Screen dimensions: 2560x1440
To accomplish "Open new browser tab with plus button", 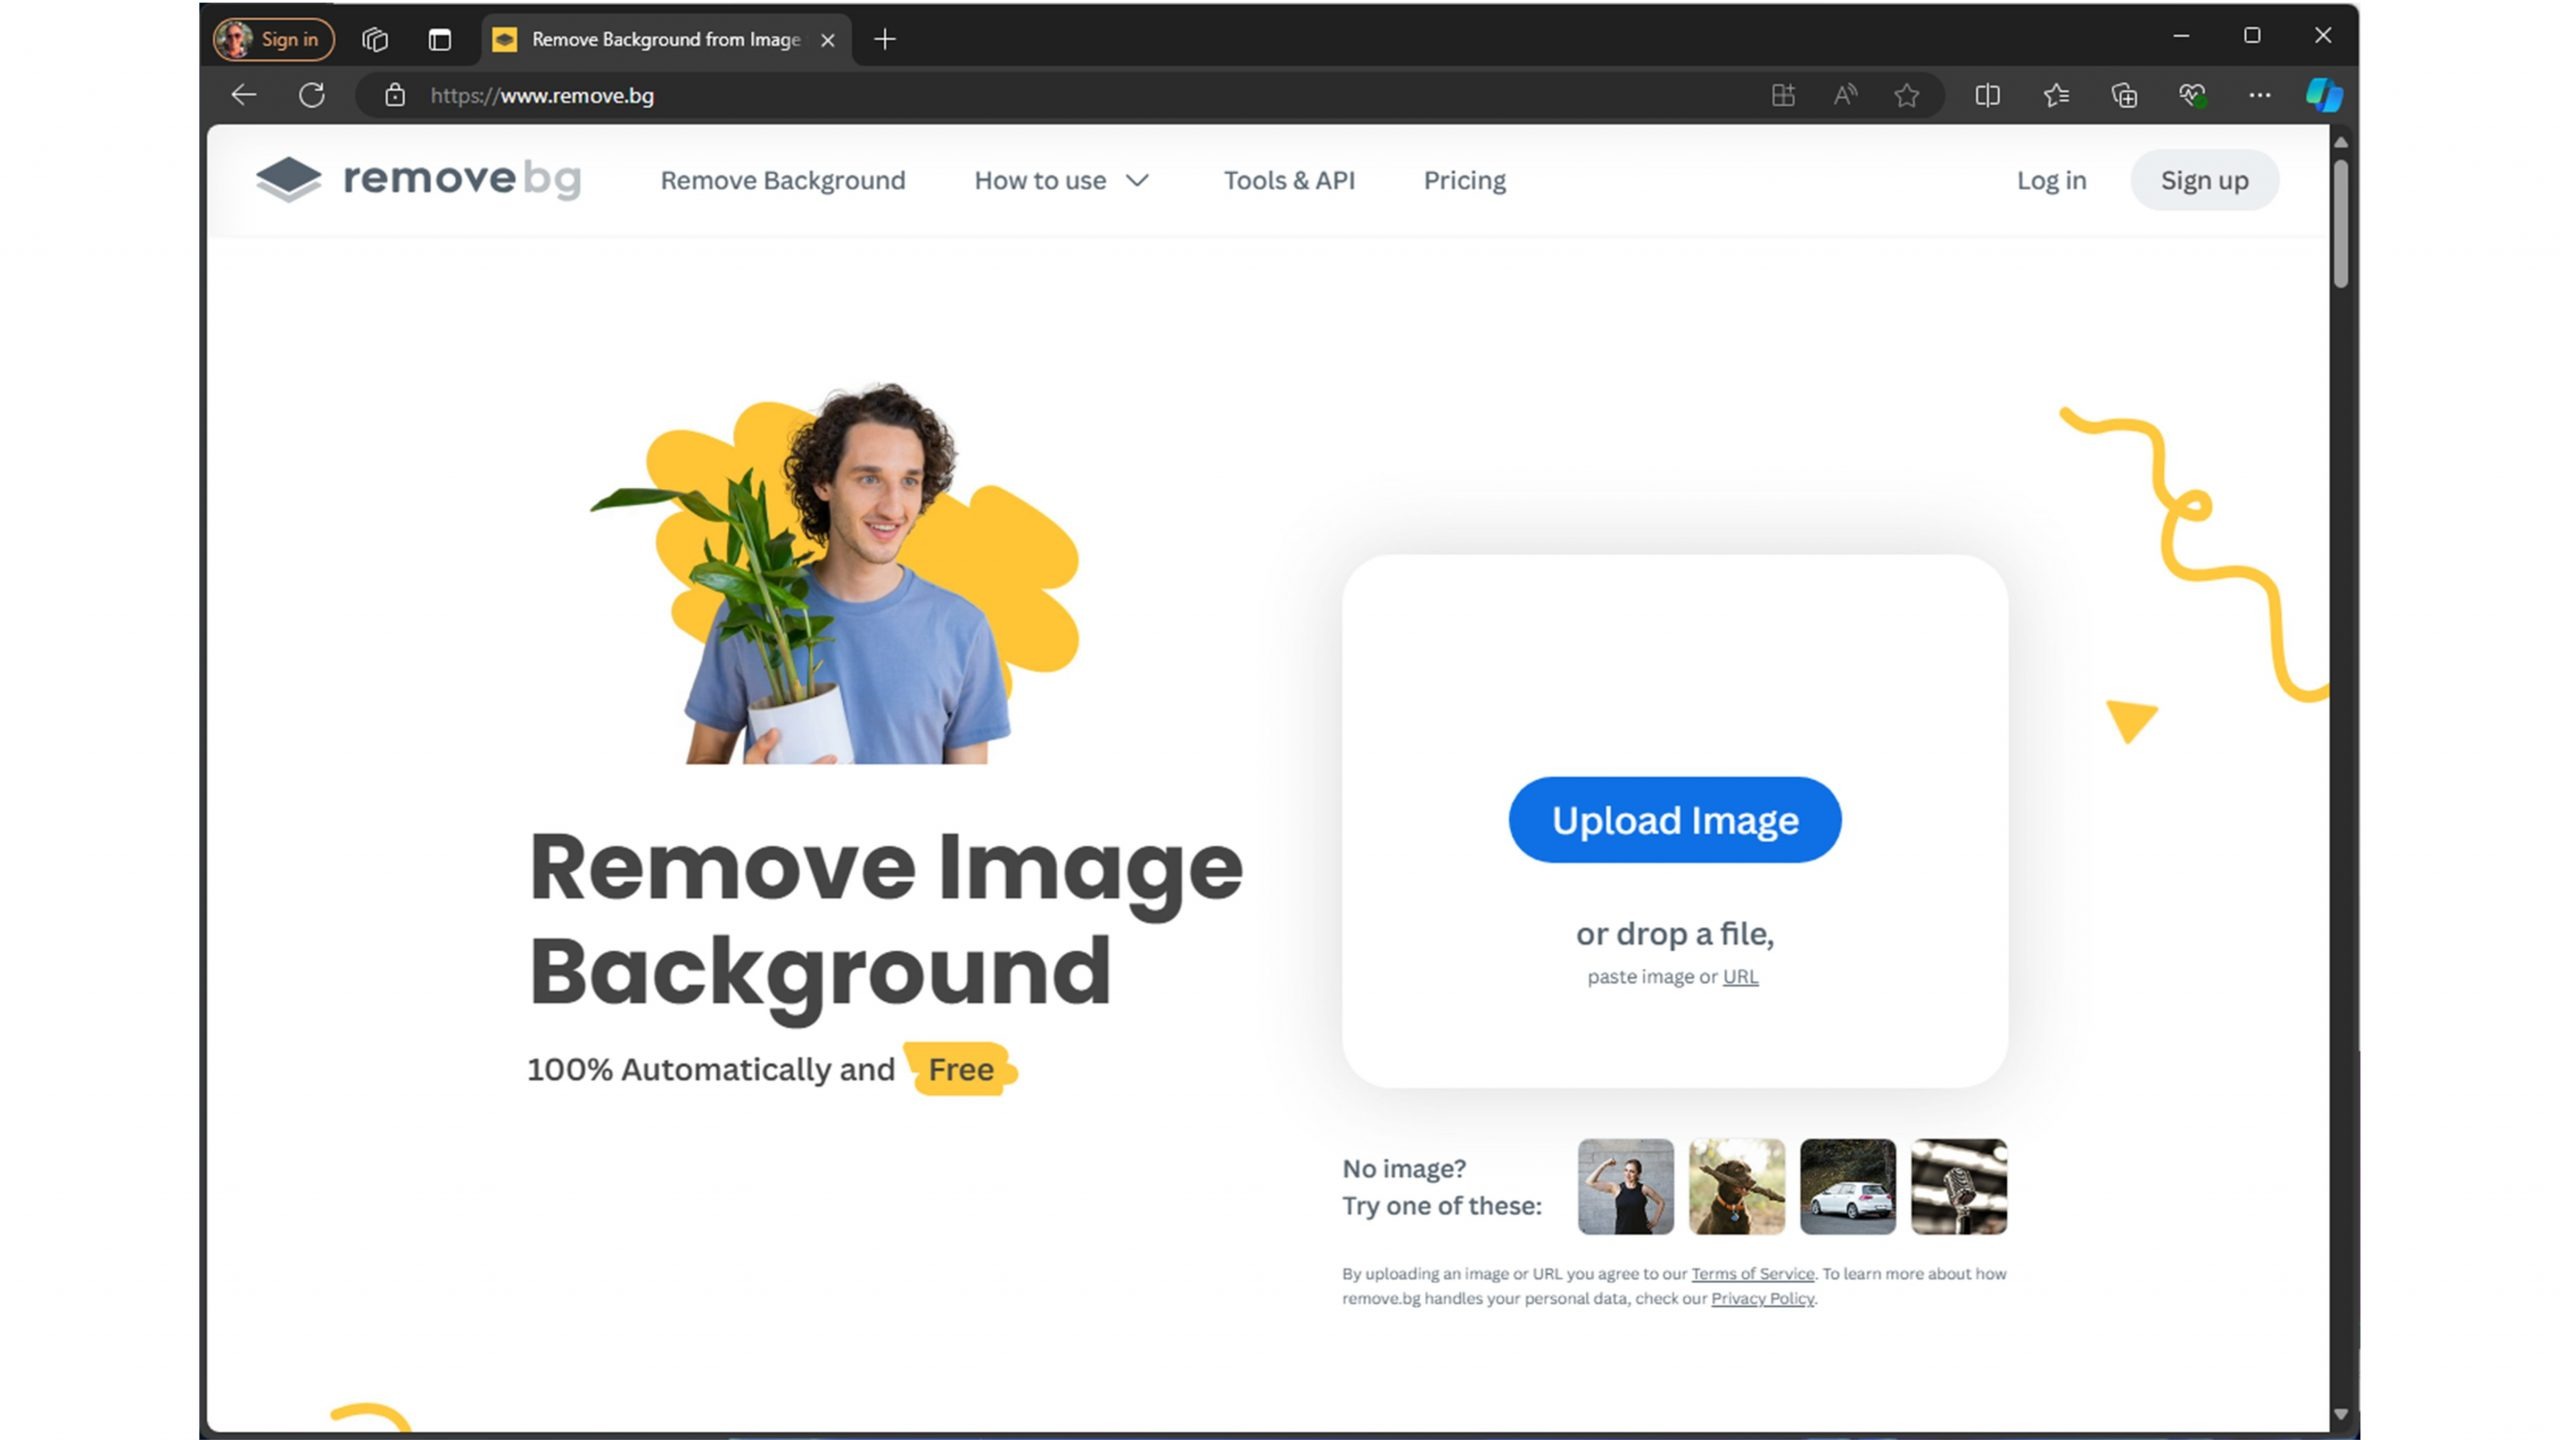I will pos(884,37).
